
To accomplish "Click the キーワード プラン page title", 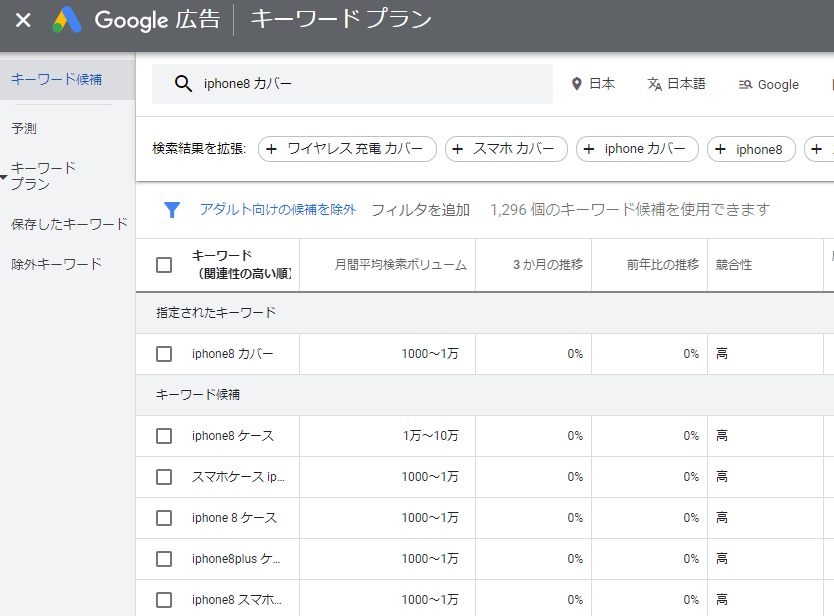I will [x=341, y=20].
